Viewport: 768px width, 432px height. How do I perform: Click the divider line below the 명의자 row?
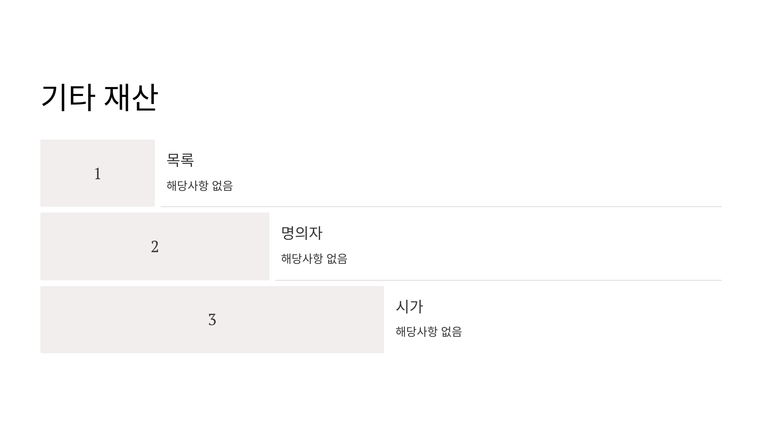[498, 281]
